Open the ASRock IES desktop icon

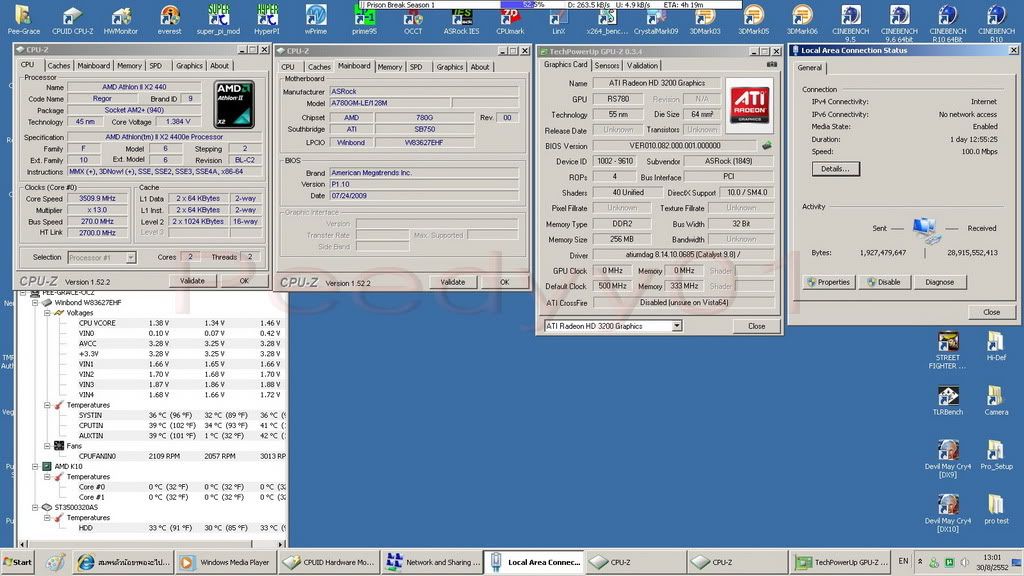tap(461, 20)
